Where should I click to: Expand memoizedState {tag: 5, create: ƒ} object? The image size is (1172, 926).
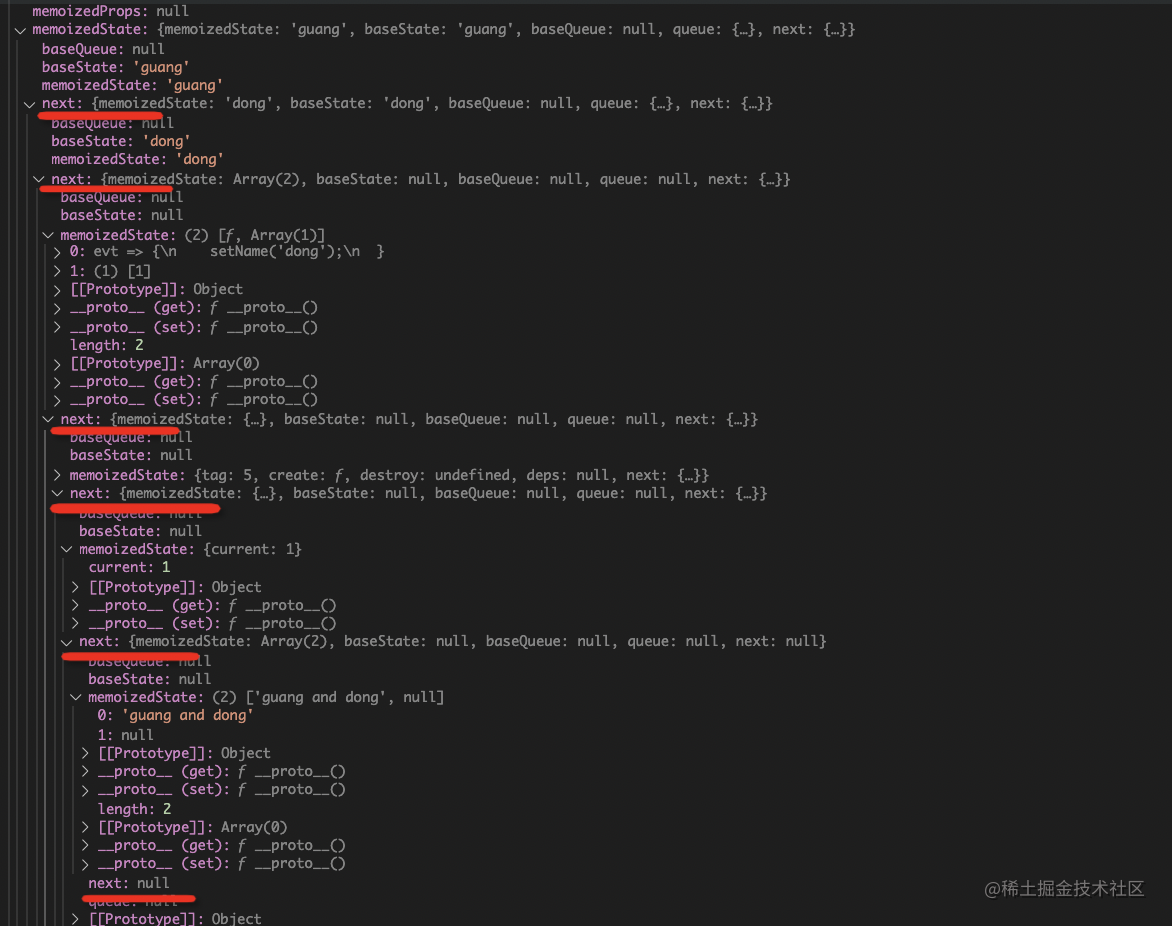[x=58, y=475]
